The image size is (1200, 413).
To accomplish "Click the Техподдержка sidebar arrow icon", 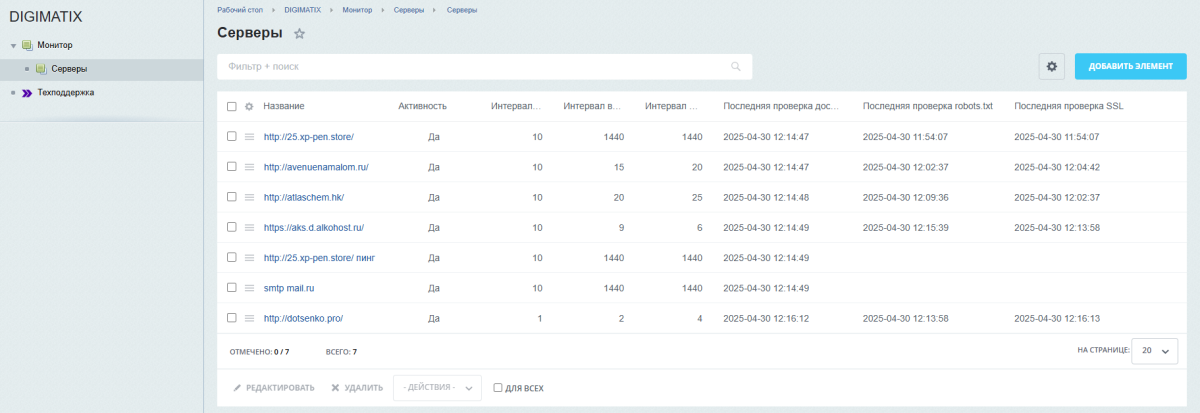I will 26,93.
